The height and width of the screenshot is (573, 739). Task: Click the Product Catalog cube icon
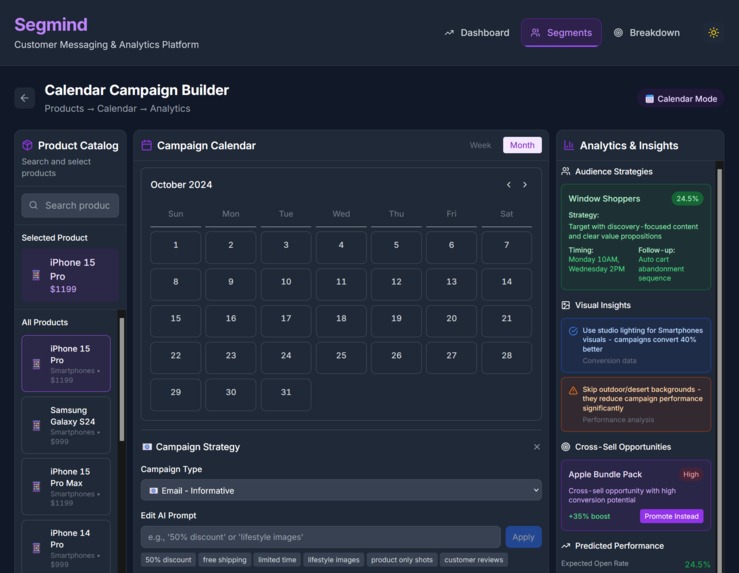click(x=27, y=145)
